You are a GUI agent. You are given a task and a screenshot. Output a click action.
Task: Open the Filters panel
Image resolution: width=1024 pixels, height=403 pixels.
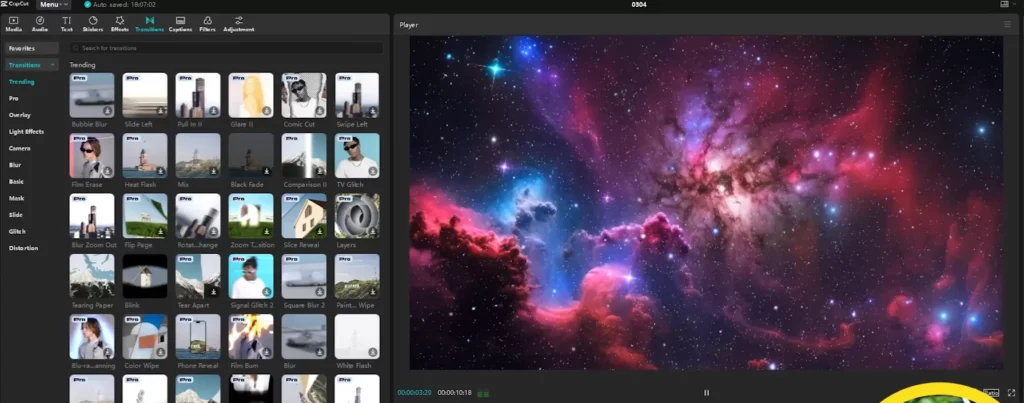pyautogui.click(x=207, y=23)
